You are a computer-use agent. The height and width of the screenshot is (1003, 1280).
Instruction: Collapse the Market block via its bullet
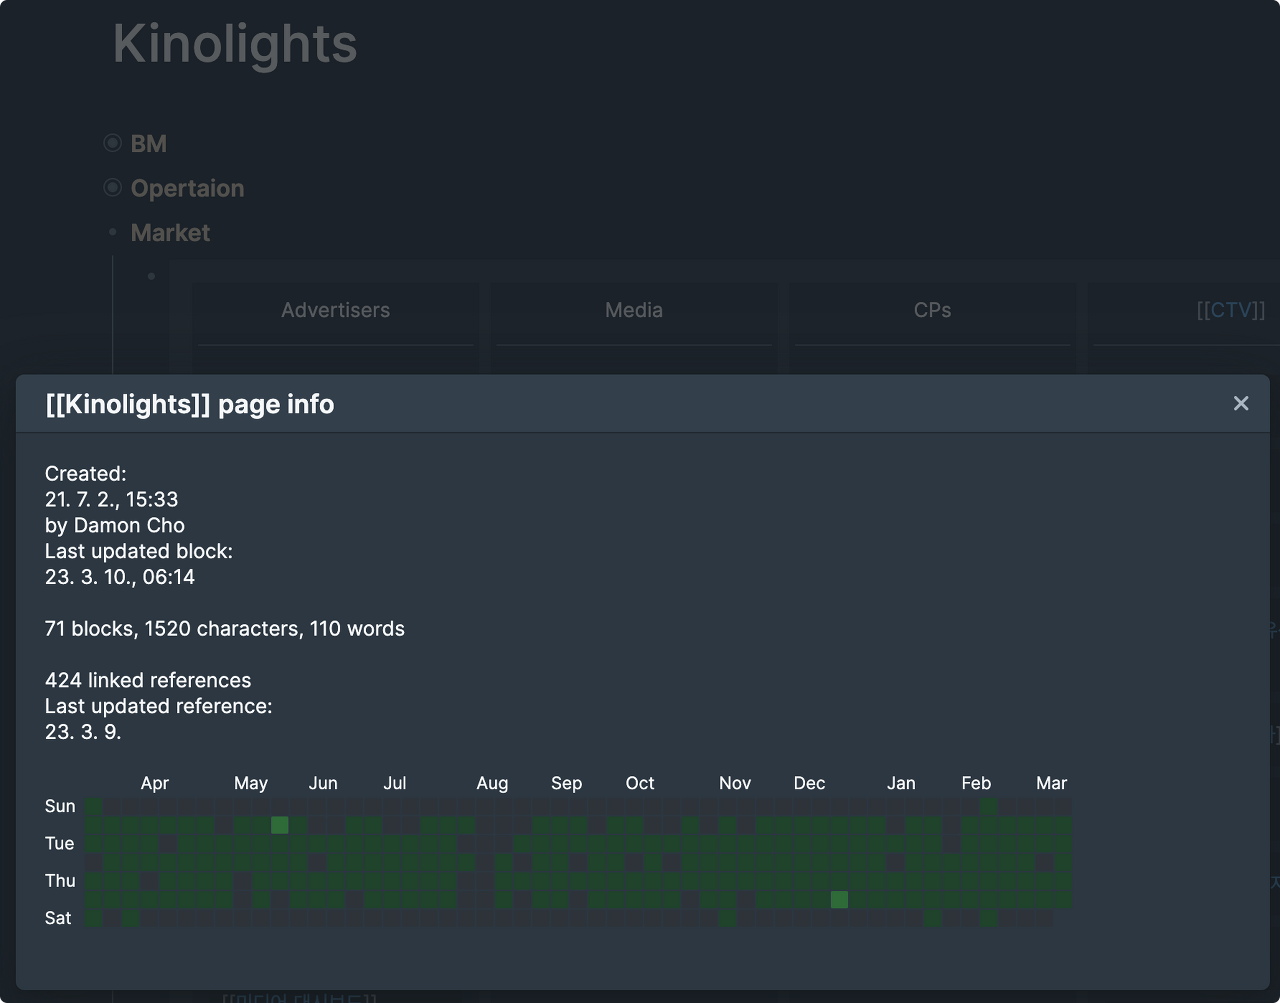tap(113, 232)
